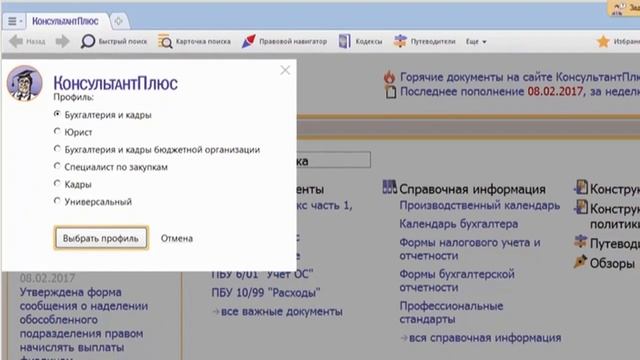640x360 pixels.
Task: Switch to the КонсультантПлюс tab
Action: point(65,21)
